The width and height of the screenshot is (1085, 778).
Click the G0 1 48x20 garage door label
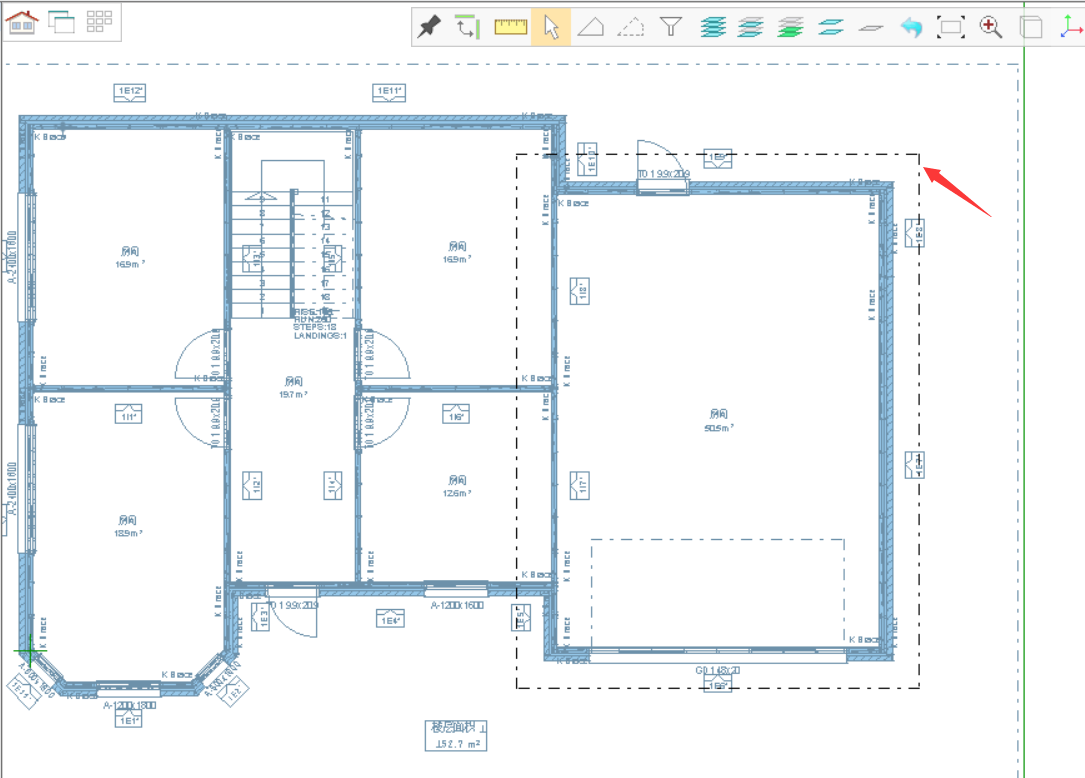718,670
